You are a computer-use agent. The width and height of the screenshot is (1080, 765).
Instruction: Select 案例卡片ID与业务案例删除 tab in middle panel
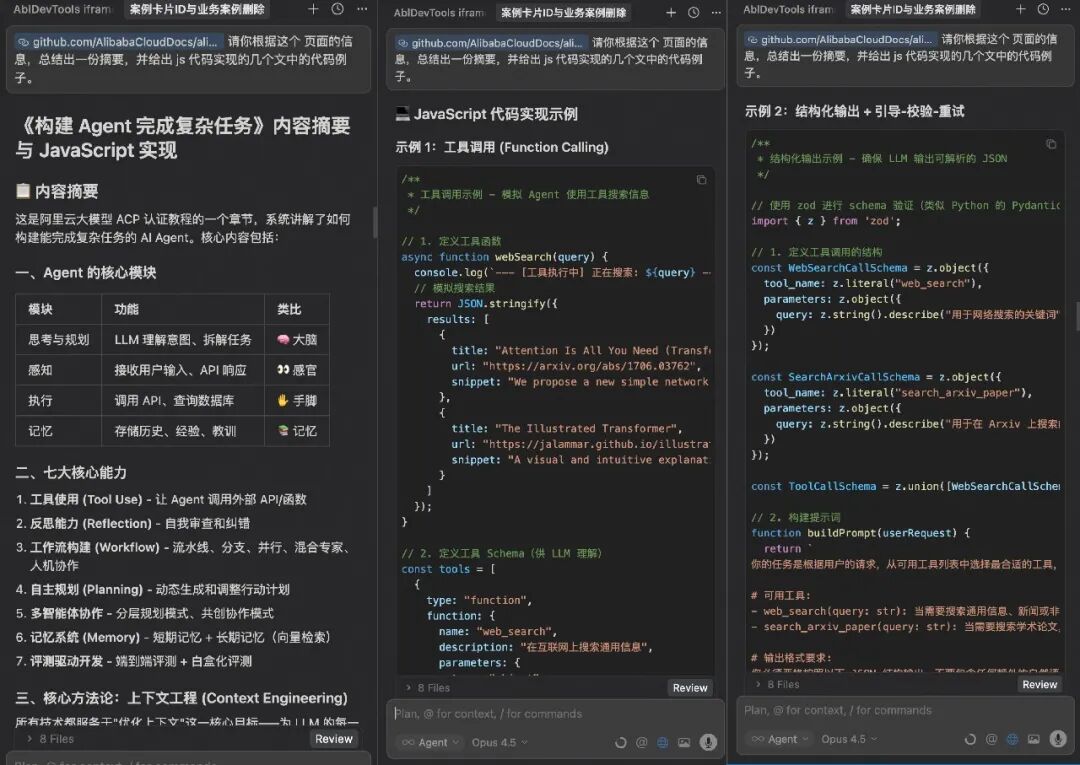click(x=563, y=12)
